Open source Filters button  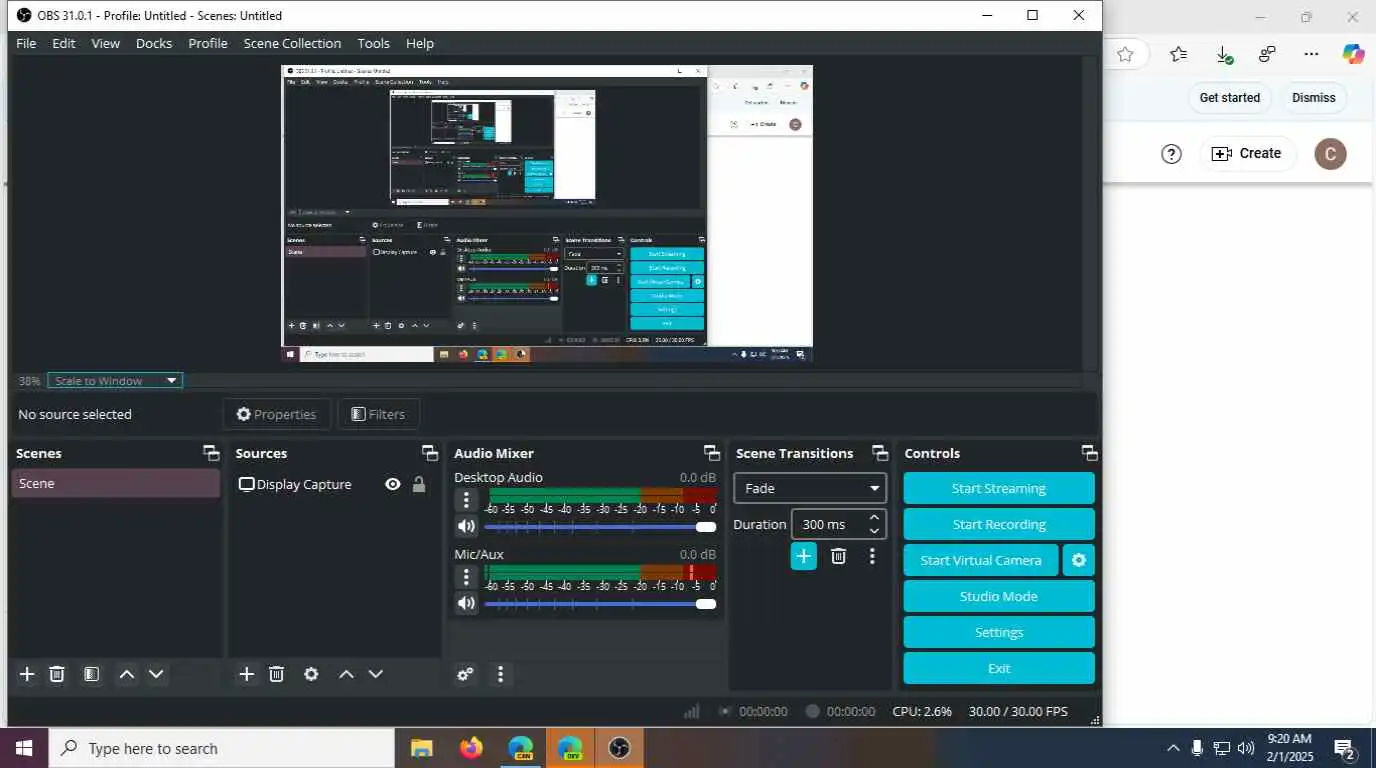point(379,414)
